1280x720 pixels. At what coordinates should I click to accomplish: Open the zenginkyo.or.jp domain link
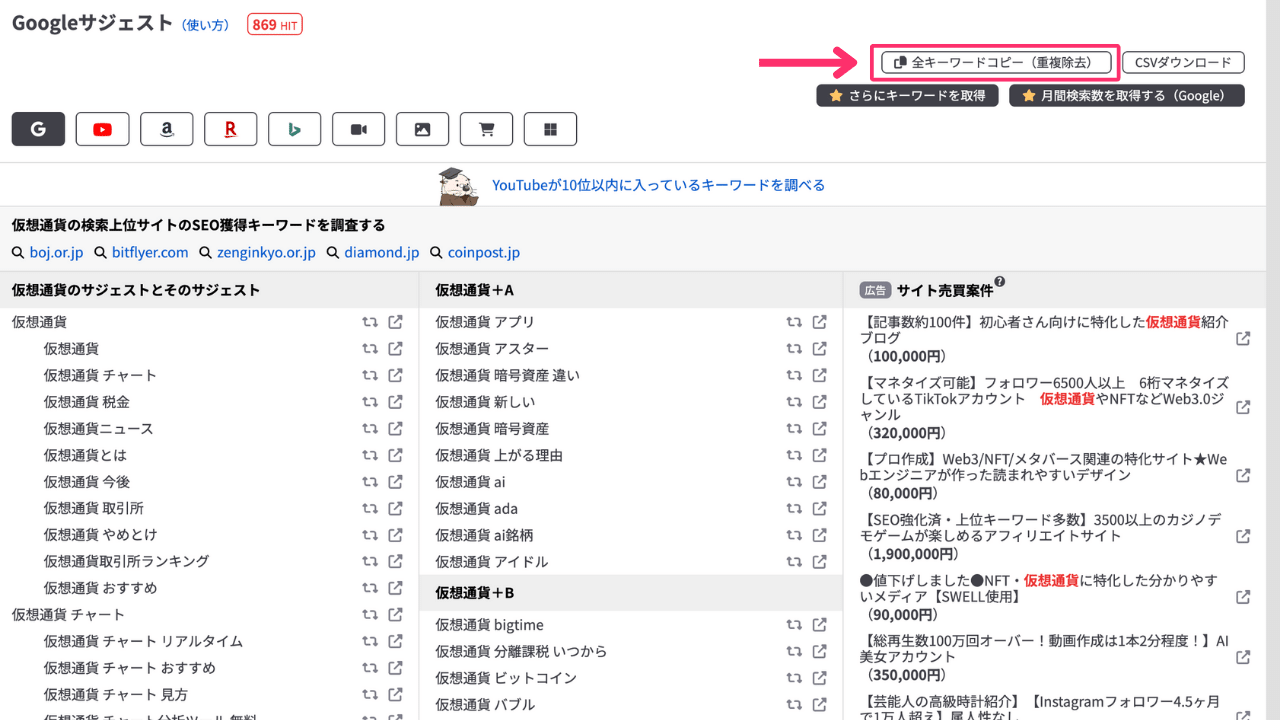click(266, 253)
